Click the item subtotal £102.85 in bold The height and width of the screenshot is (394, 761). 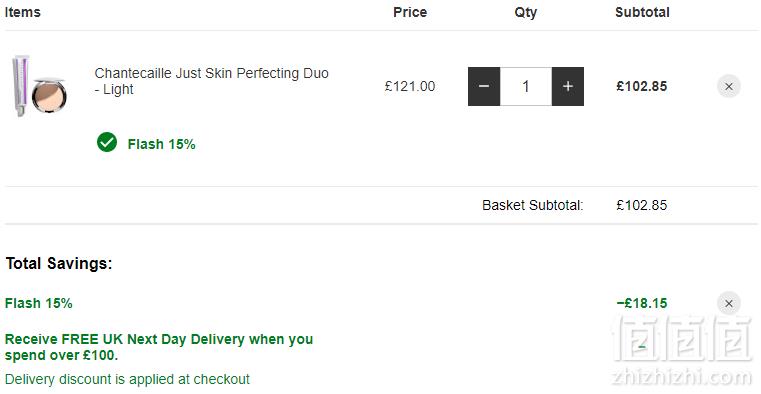(x=642, y=86)
